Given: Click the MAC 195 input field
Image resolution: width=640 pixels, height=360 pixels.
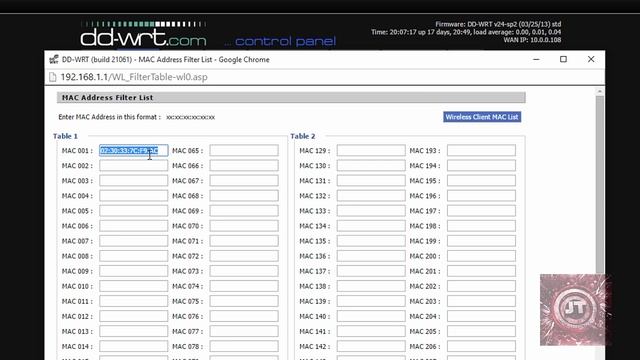Looking at the screenshot, I should click(481, 181).
